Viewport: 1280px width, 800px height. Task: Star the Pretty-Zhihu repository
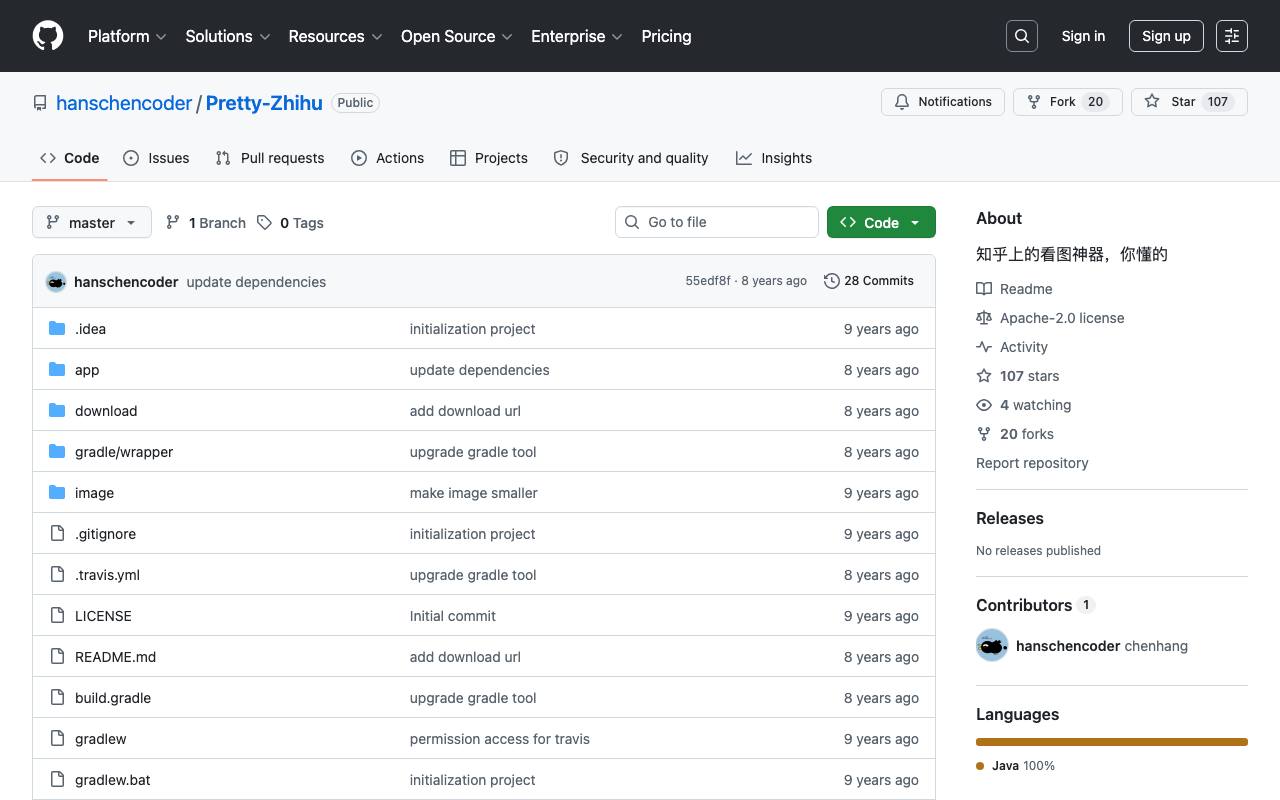pyautogui.click(x=1189, y=102)
